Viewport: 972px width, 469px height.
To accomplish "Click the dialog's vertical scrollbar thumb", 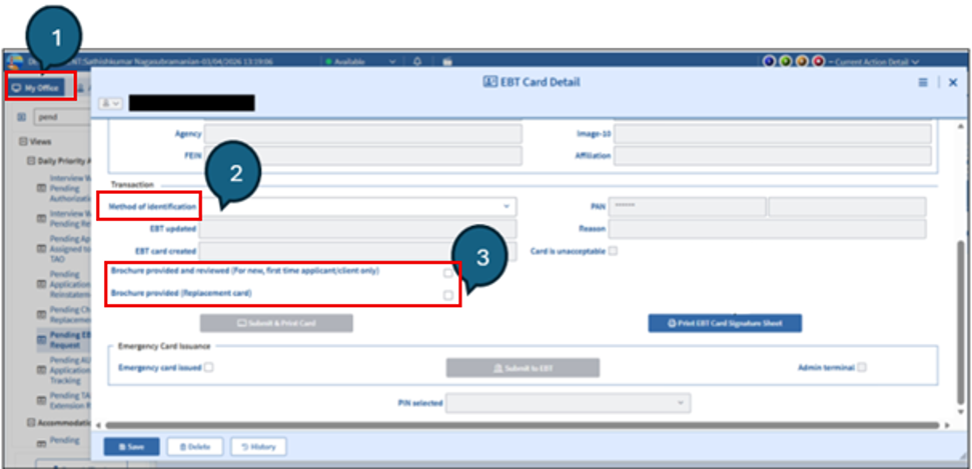I will pyautogui.click(x=962, y=322).
